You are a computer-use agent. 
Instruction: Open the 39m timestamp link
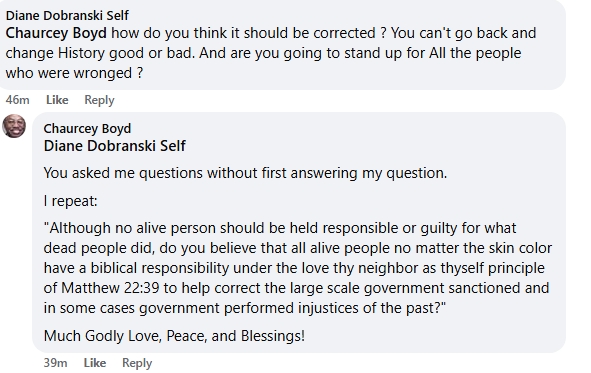(55, 363)
